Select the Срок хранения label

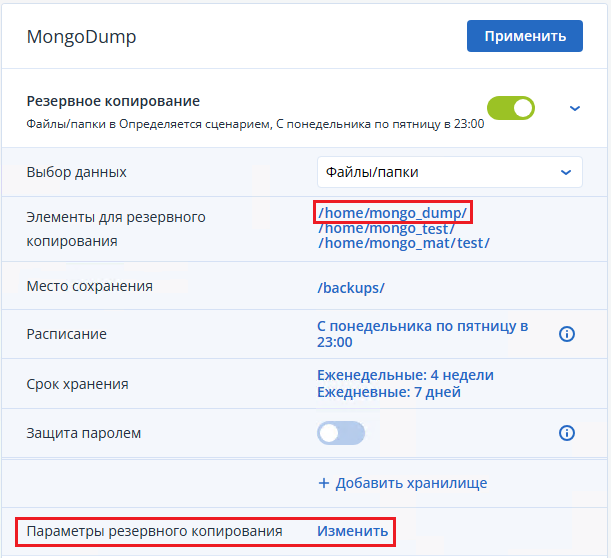coord(78,384)
